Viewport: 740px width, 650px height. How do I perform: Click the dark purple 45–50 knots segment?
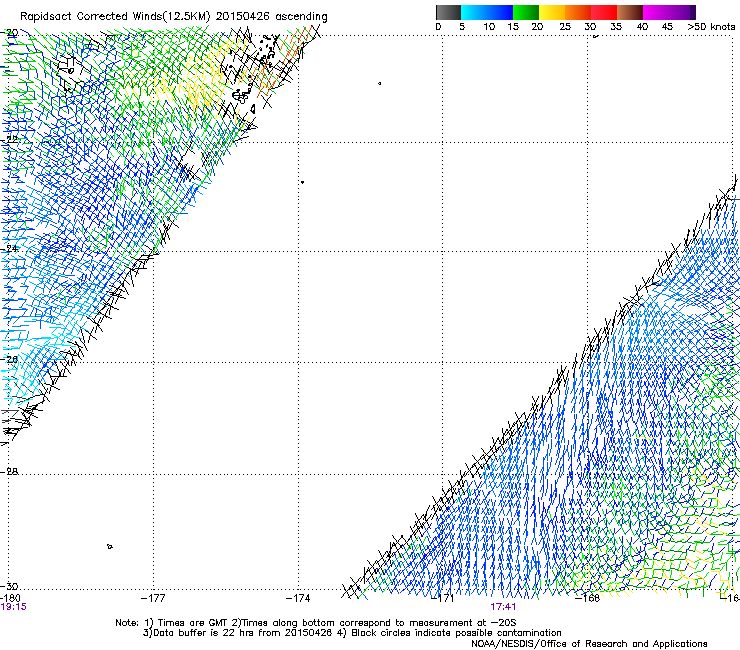tap(682, 12)
